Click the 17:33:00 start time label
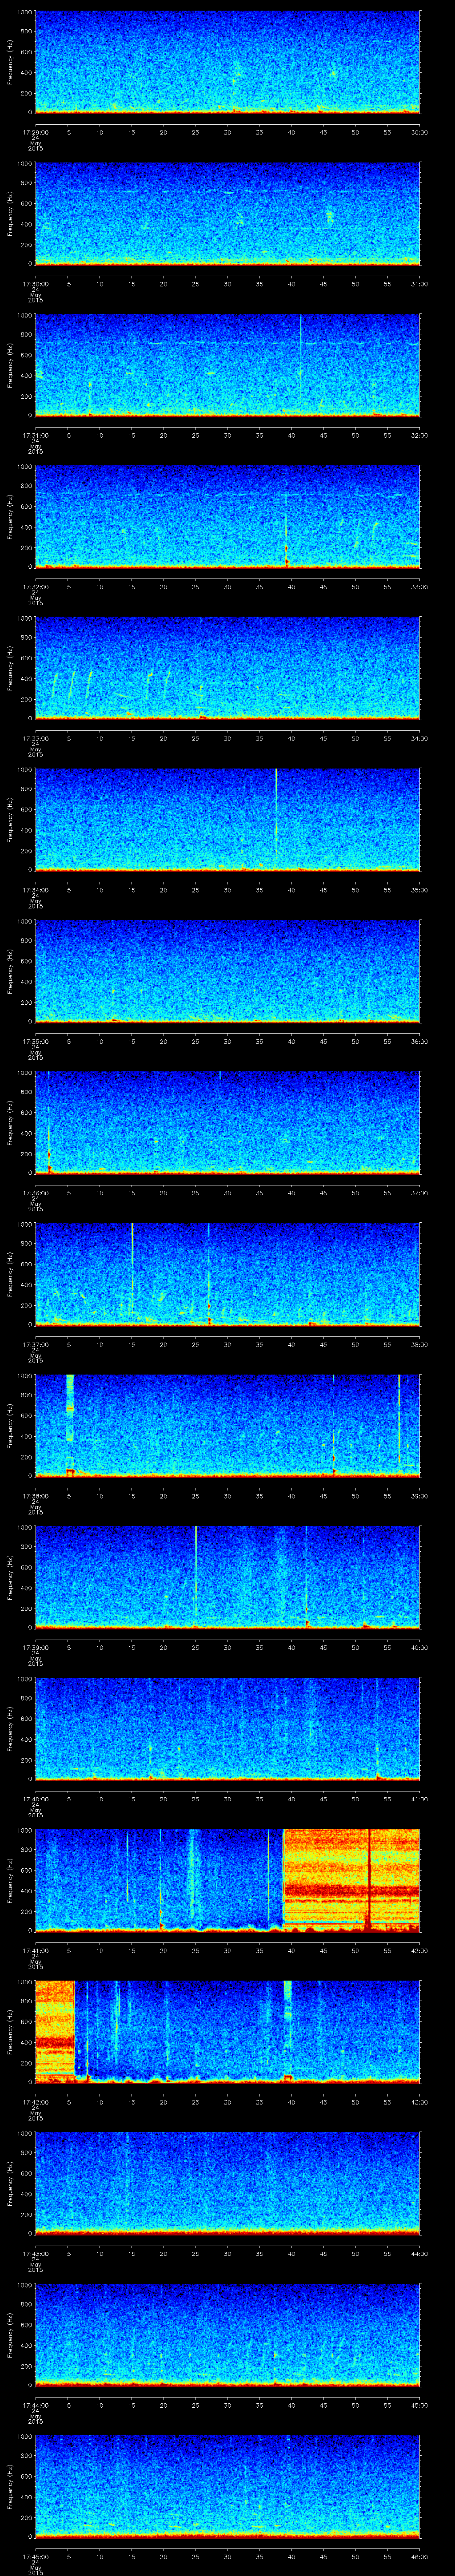The height and width of the screenshot is (2576, 455). tap(35, 738)
